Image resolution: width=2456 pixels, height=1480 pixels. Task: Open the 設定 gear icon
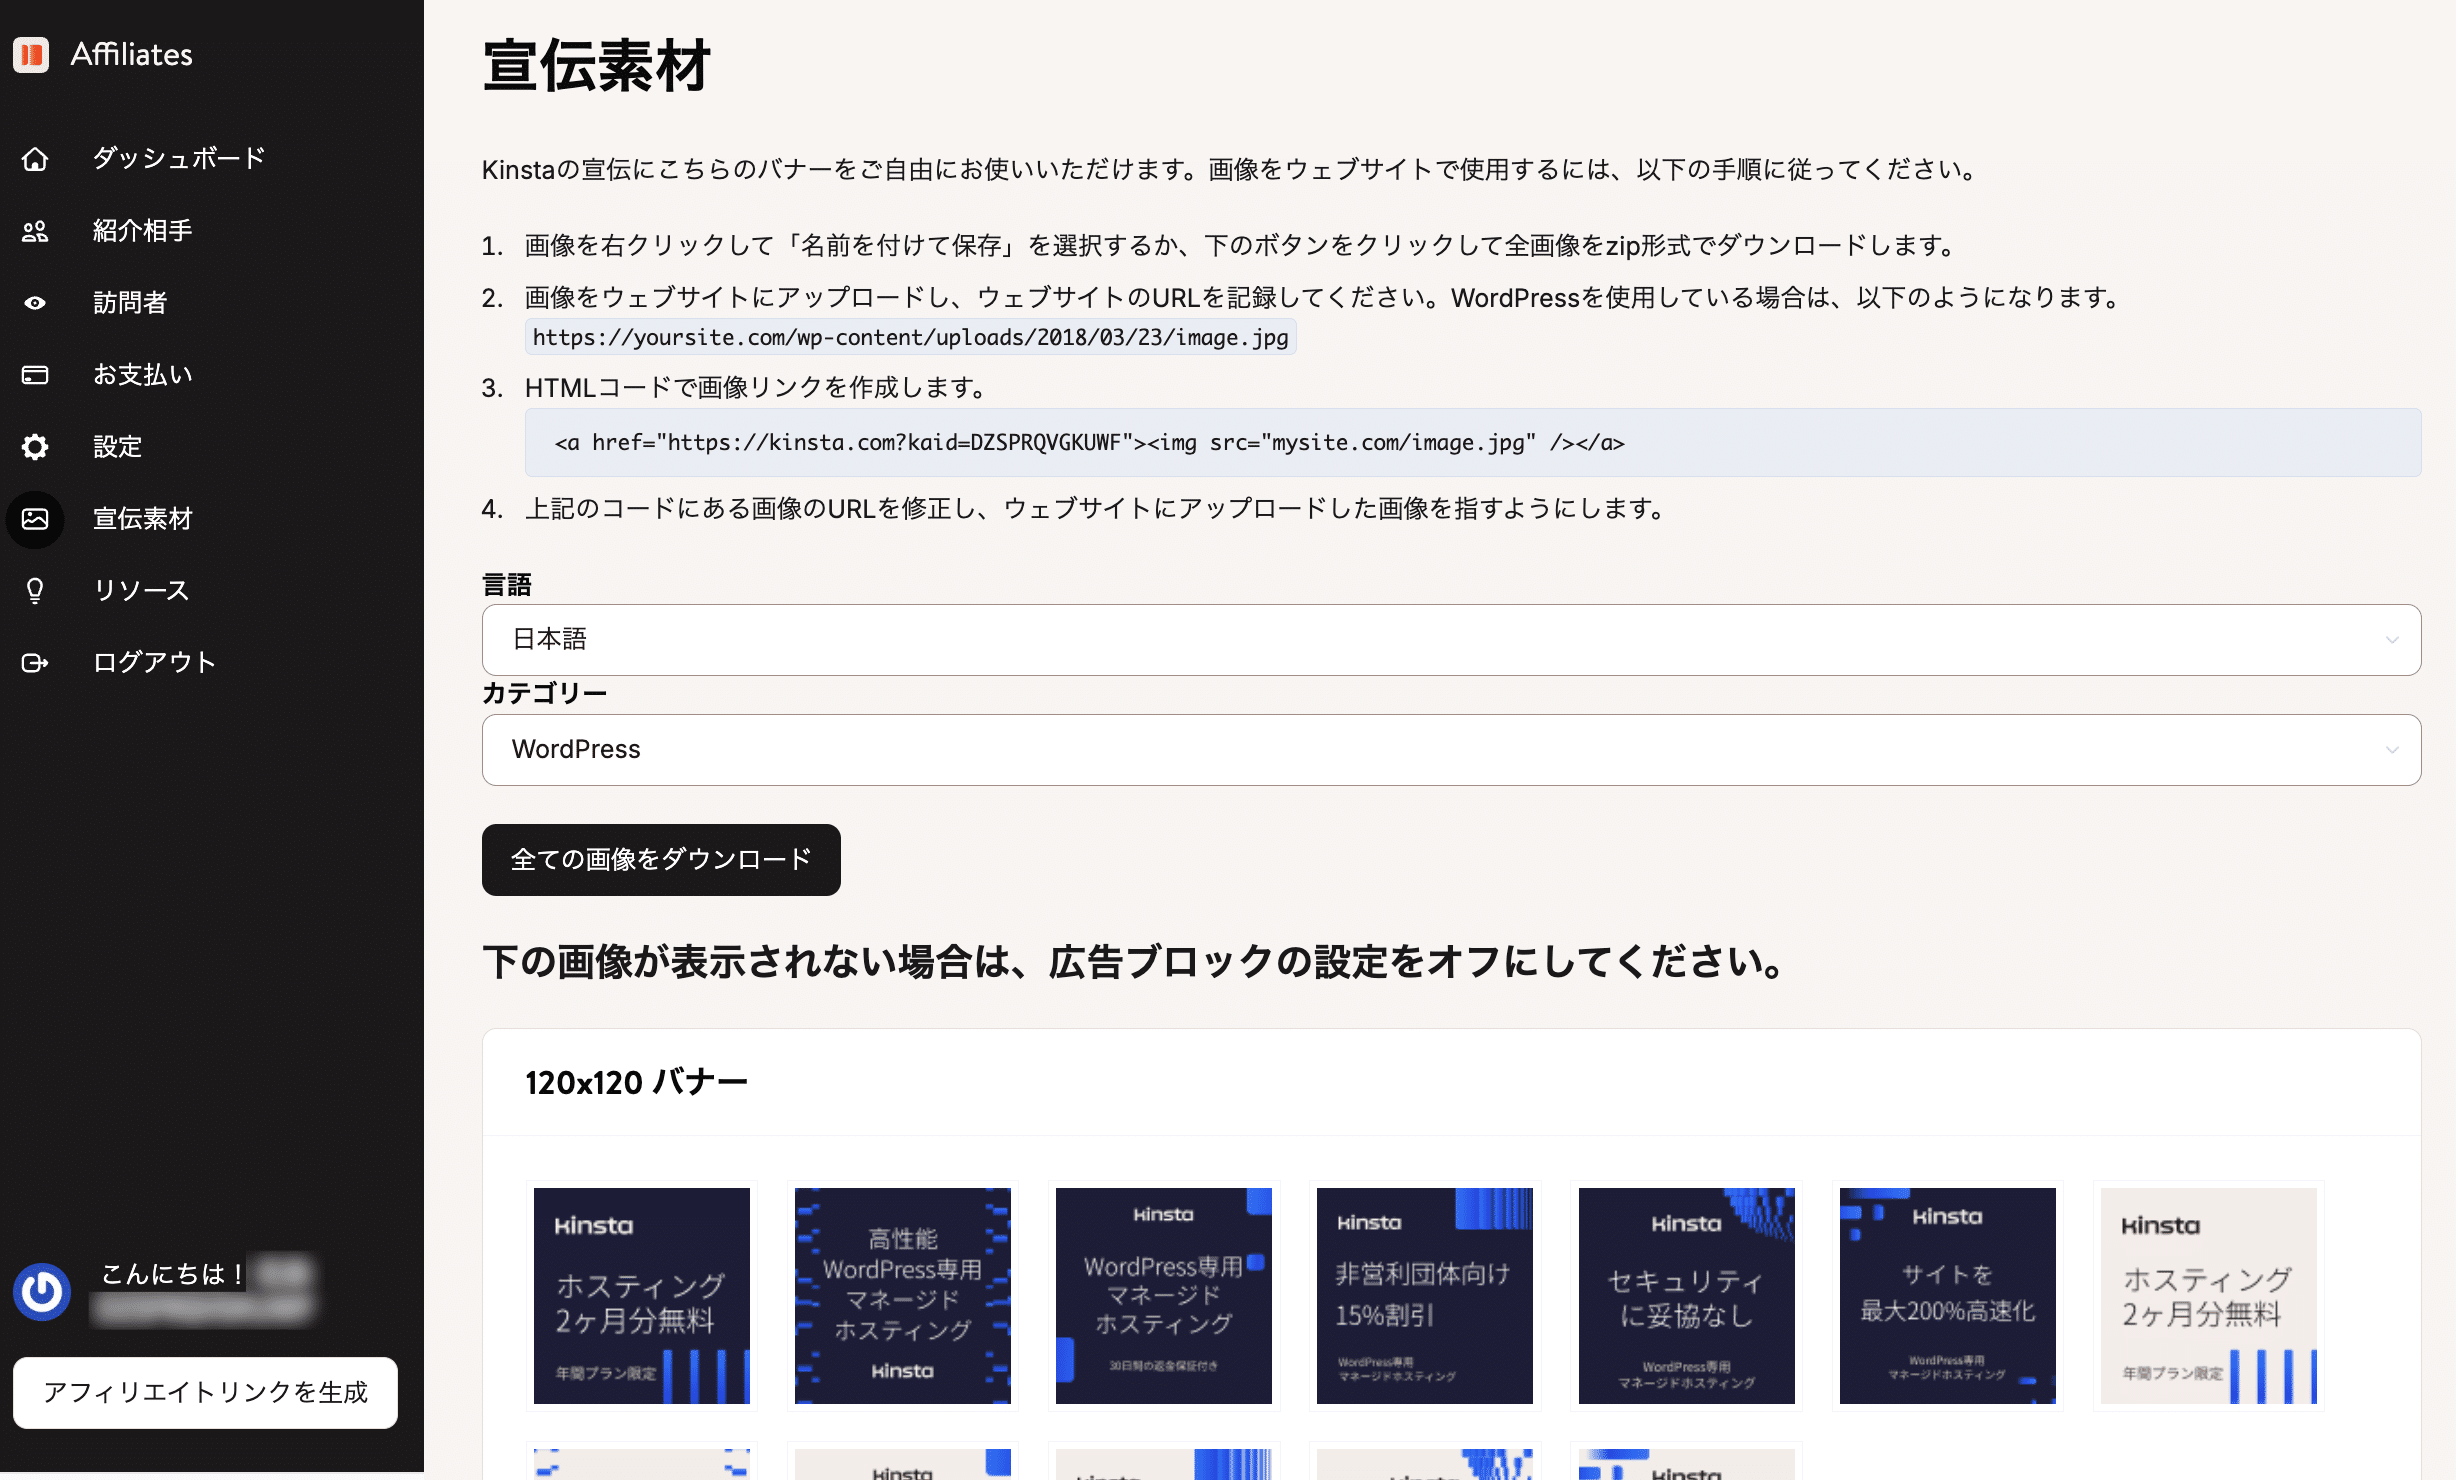35,446
